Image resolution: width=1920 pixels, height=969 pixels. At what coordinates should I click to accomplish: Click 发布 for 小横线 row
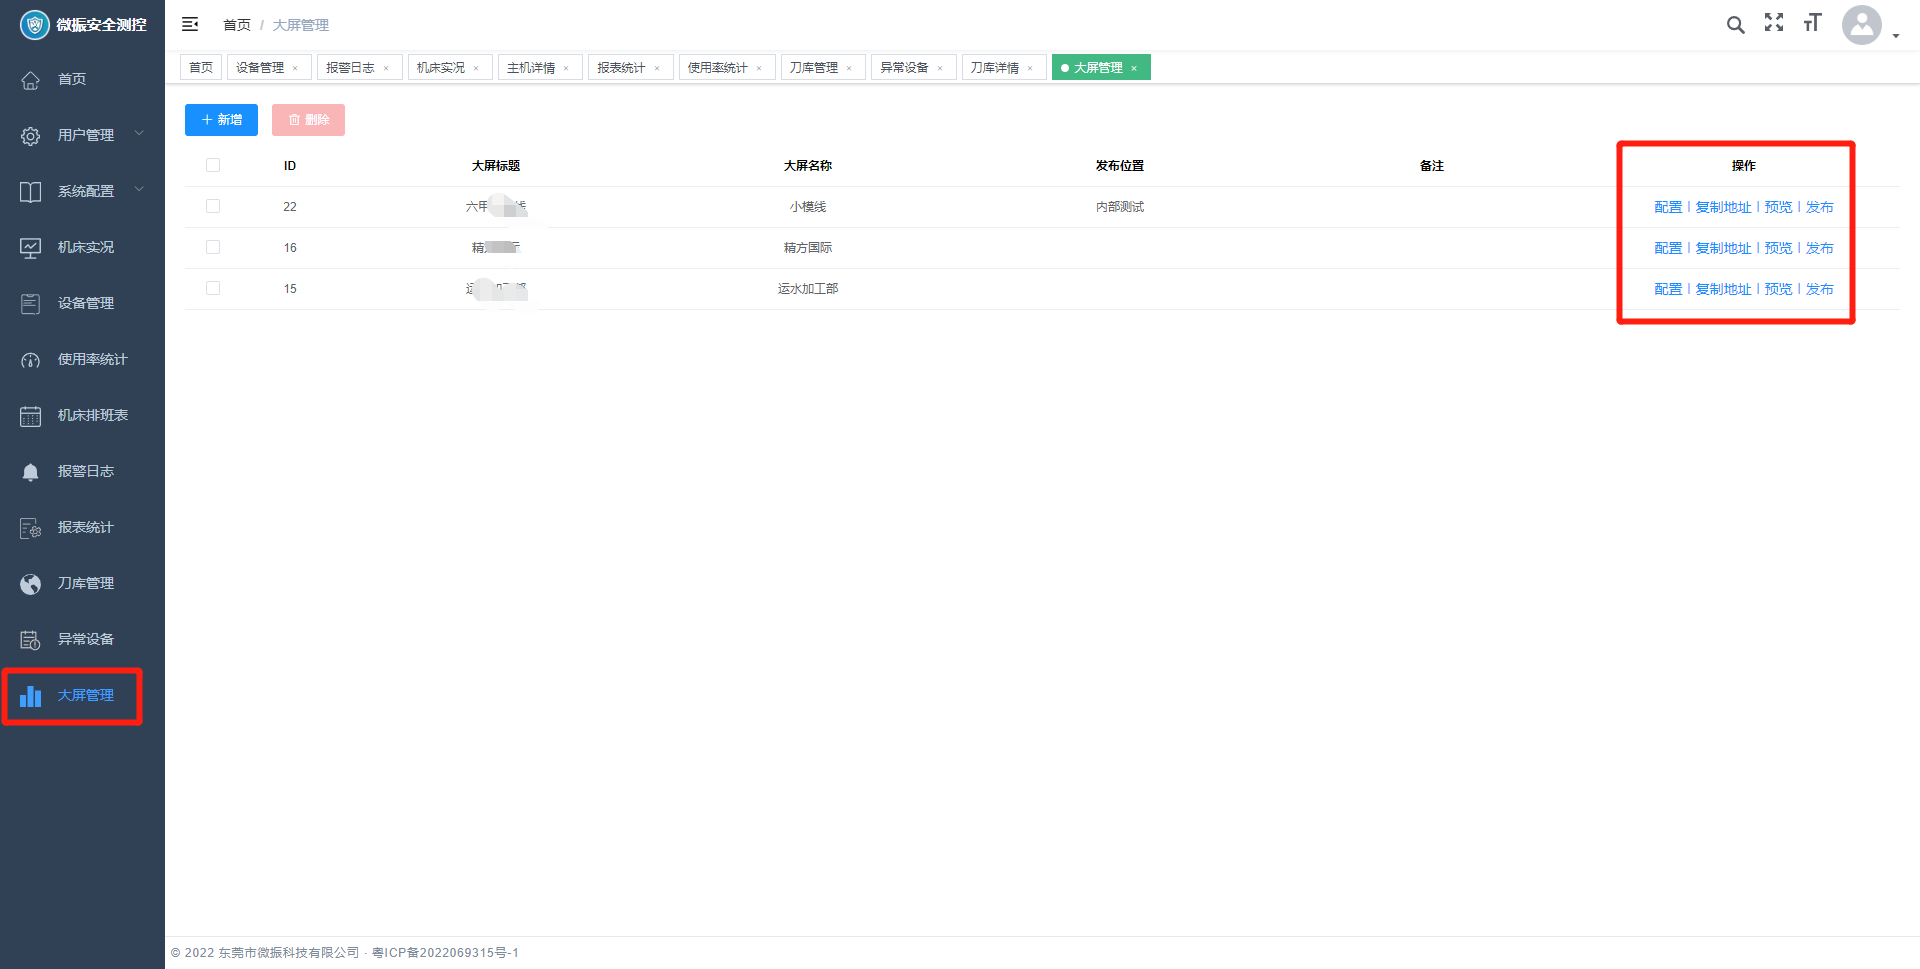click(1819, 207)
